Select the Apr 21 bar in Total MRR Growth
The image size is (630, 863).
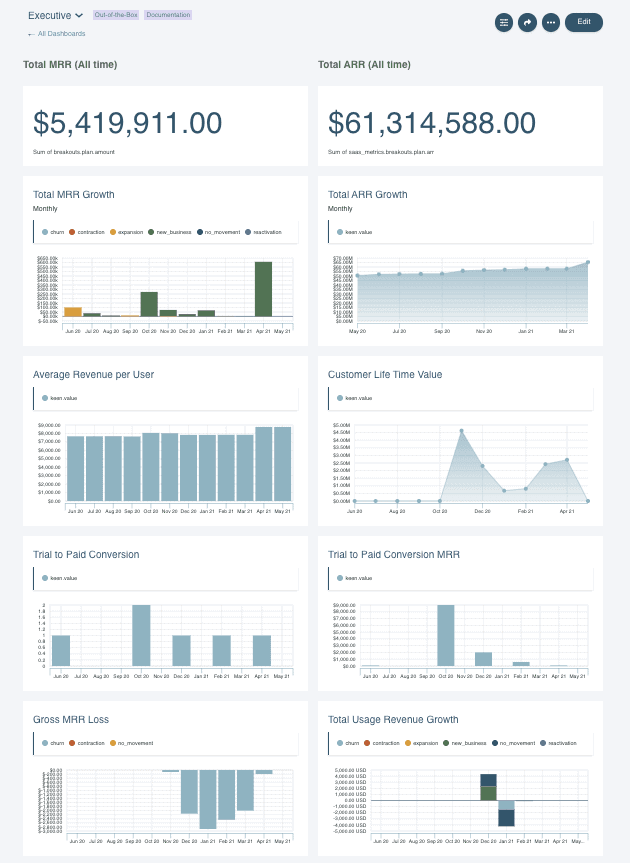264,289
